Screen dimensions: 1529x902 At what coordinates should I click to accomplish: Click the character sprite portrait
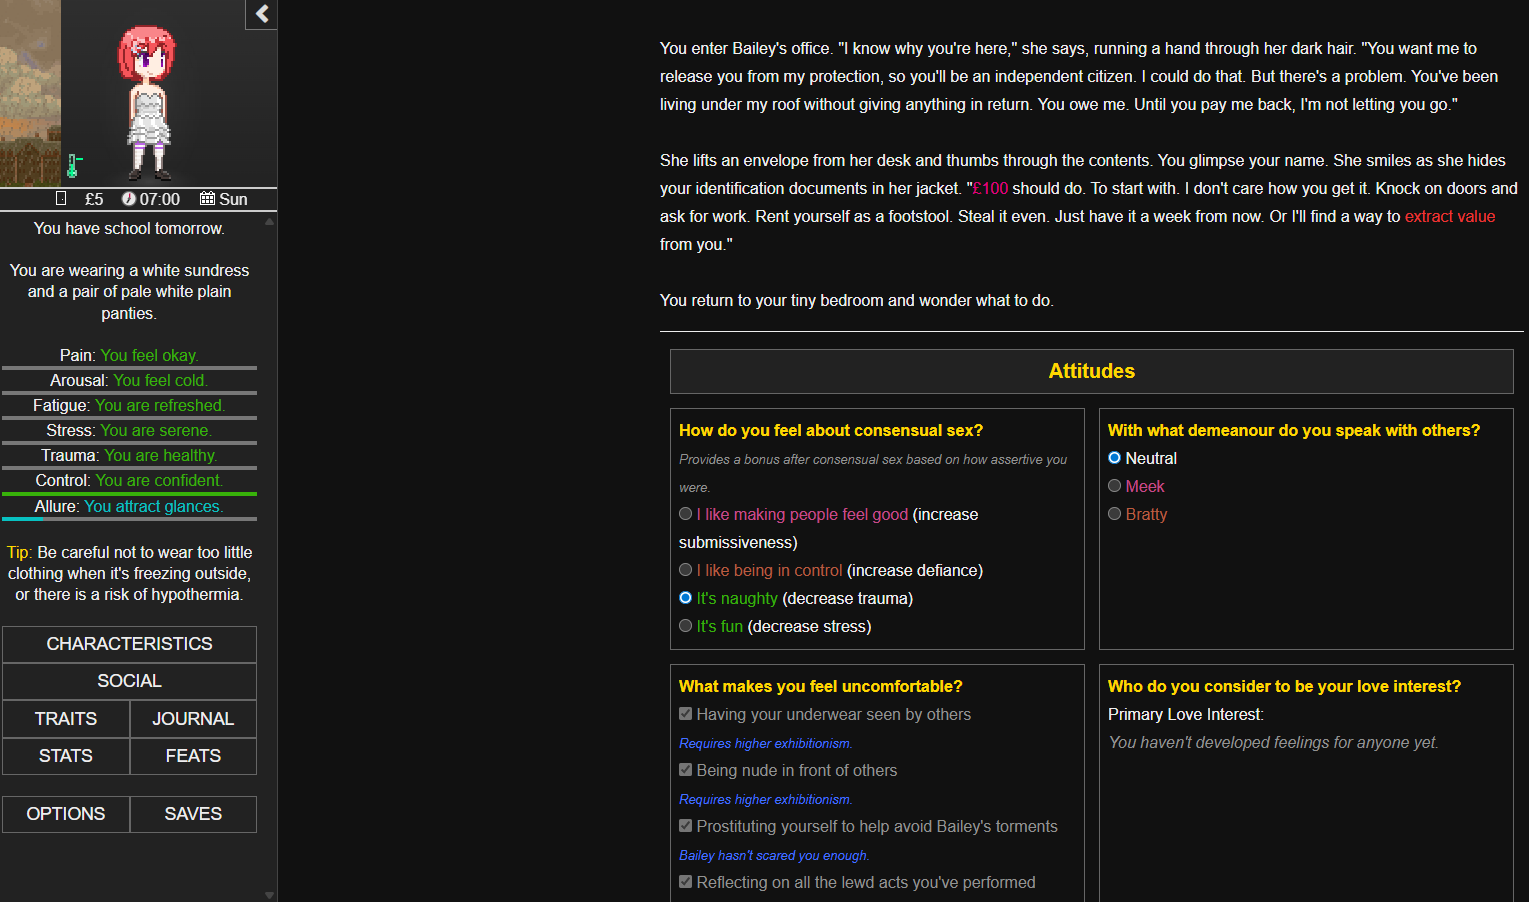pos(148,105)
